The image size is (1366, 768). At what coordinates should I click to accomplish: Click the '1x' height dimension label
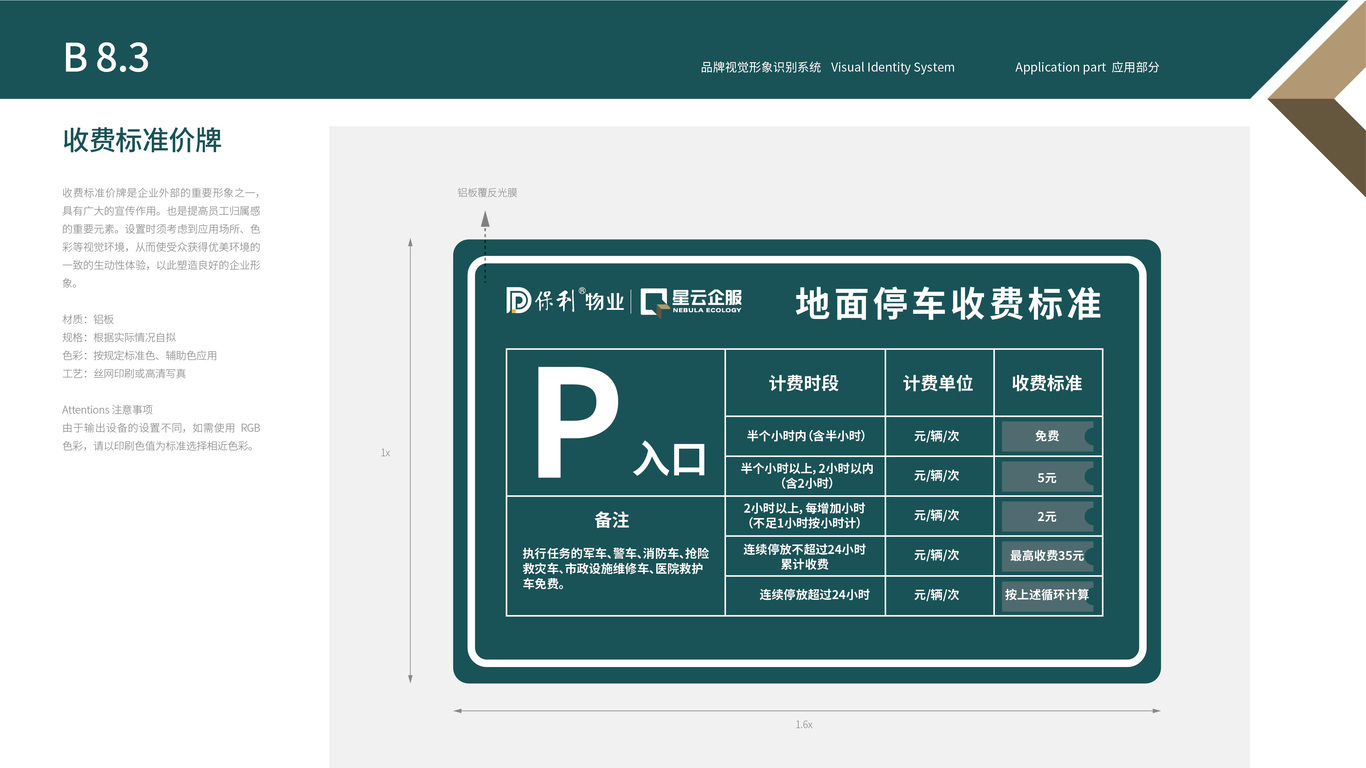coord(385,453)
